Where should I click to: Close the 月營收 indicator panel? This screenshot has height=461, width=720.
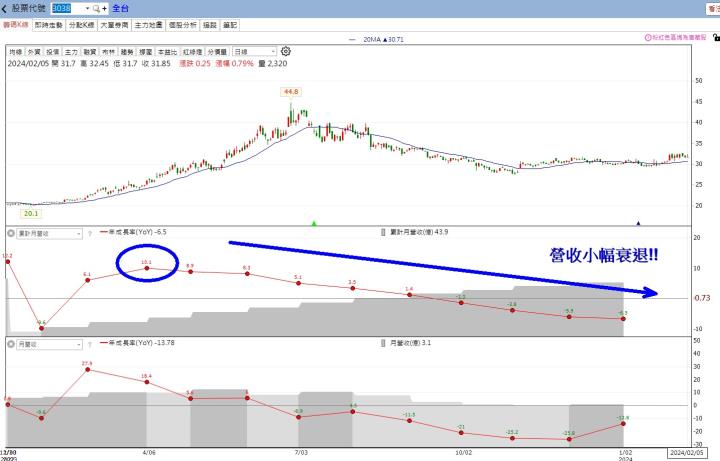(x=10, y=343)
